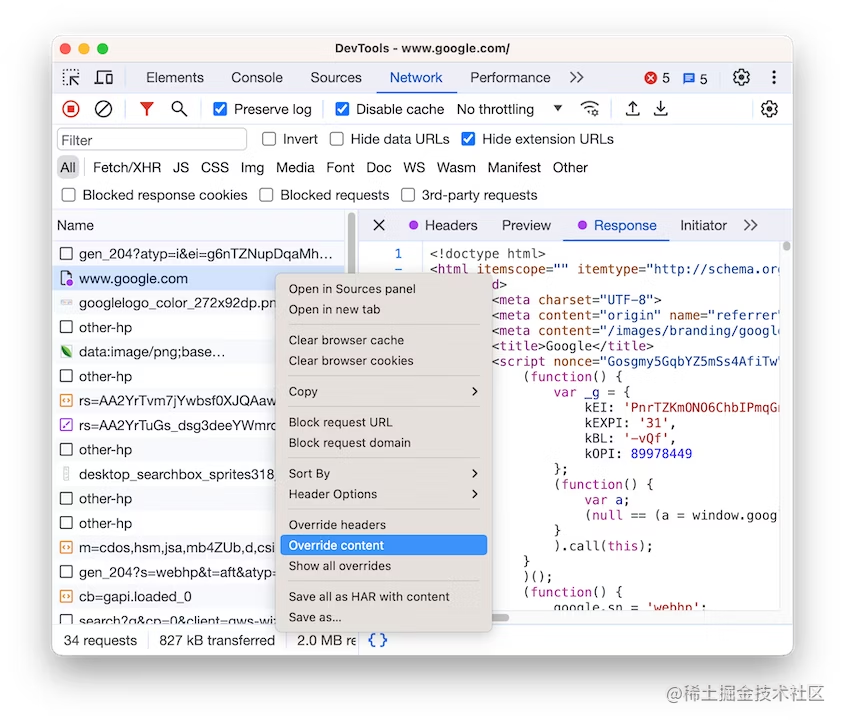Click script icon beside m=cdos,hsm request
The height and width of the screenshot is (724, 845).
[66, 548]
